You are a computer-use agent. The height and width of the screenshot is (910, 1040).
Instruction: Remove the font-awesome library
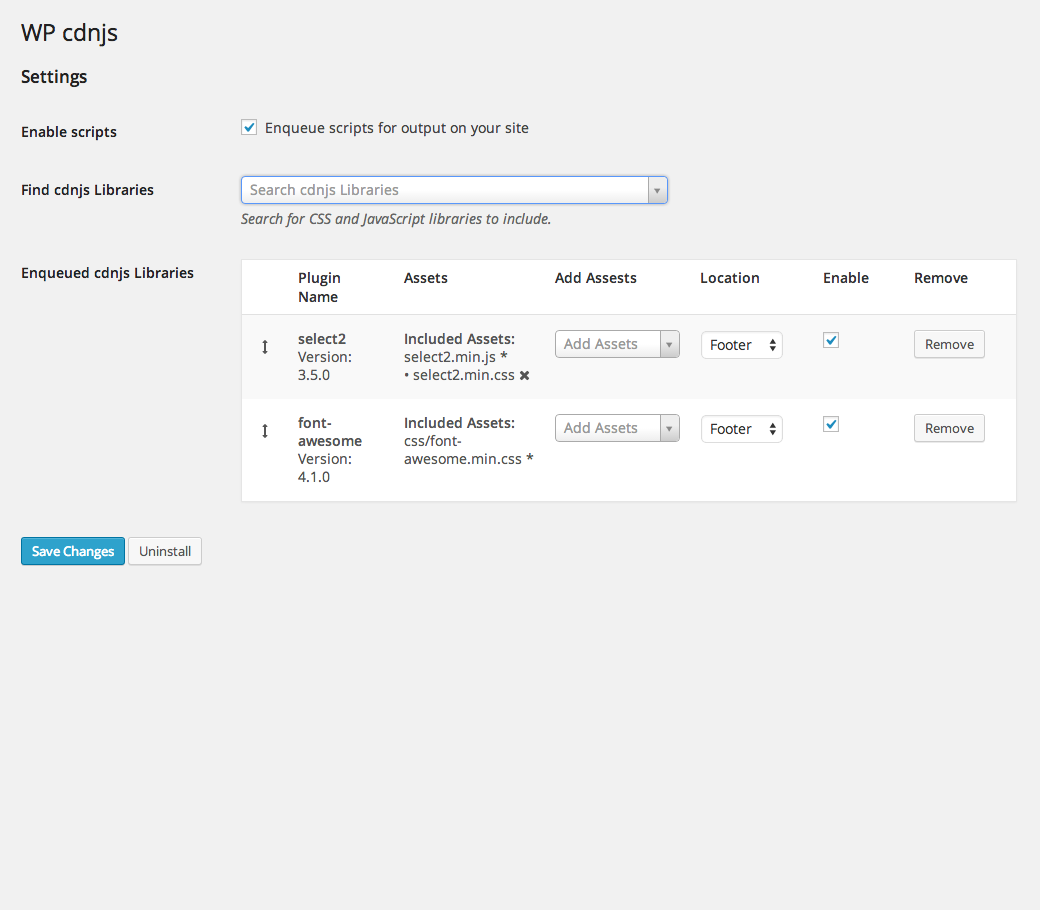tap(949, 428)
